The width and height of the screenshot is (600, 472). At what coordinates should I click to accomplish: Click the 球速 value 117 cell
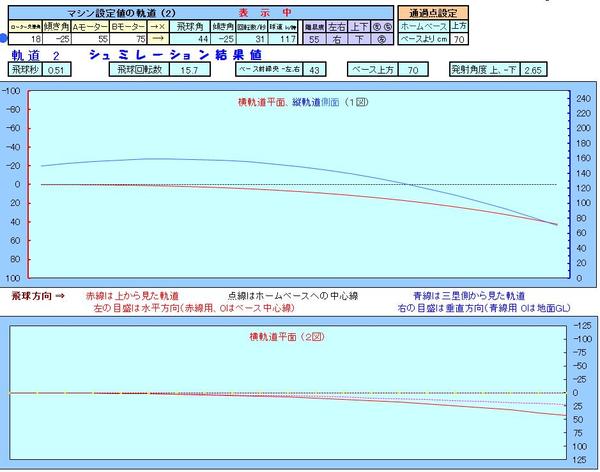288,39
